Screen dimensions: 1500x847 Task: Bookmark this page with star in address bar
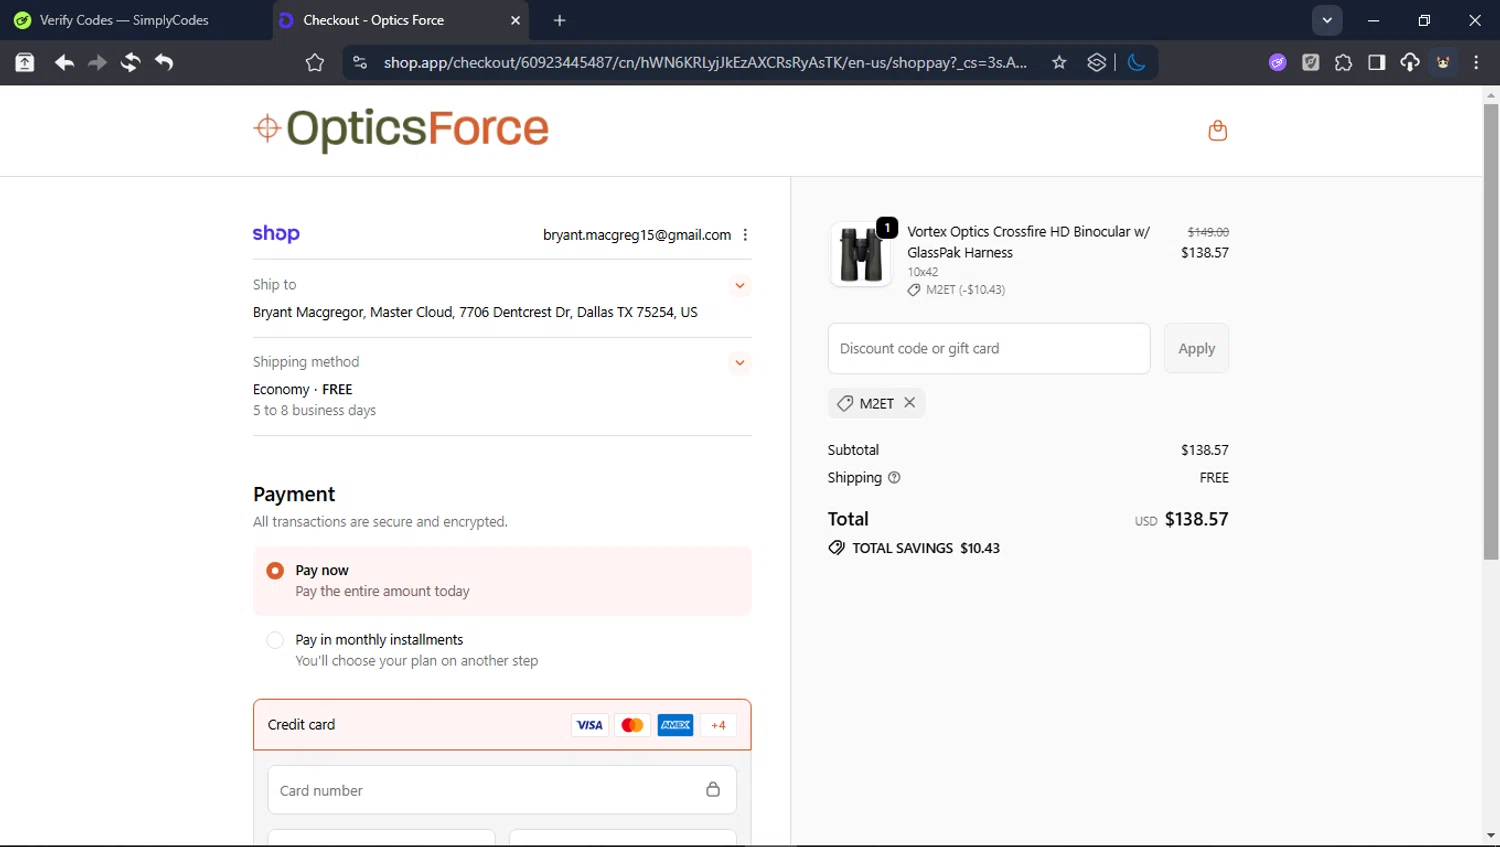point(1059,63)
